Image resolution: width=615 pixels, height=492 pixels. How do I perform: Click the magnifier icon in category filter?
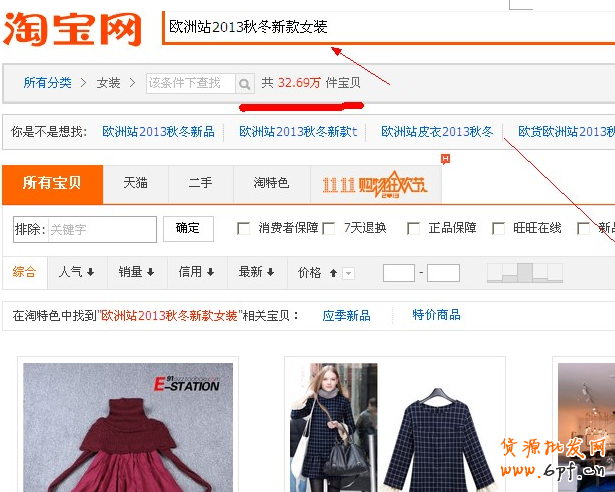245,84
